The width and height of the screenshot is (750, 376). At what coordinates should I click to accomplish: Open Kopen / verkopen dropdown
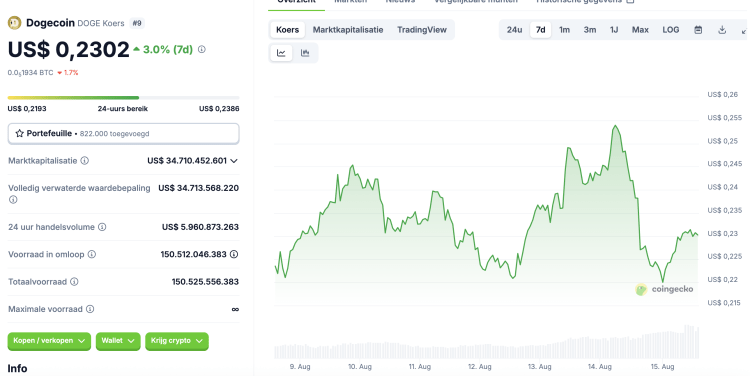pyautogui.click(x=49, y=341)
